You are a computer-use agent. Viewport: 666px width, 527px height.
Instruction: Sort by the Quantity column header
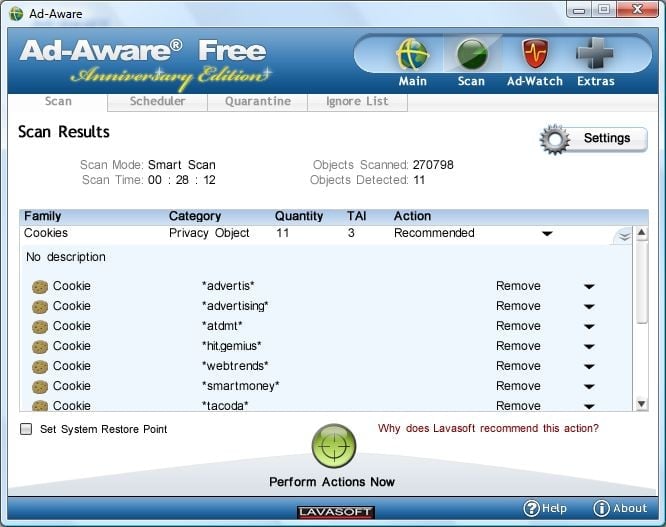299,216
